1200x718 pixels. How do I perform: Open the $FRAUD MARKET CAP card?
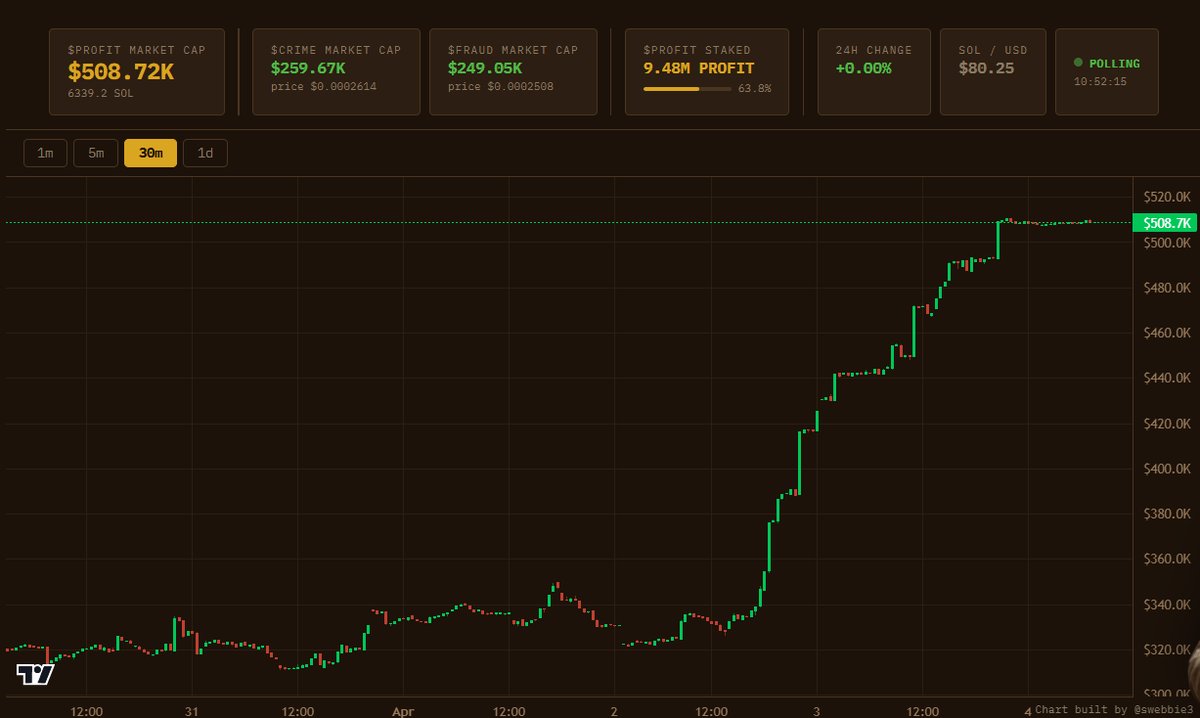click(513, 72)
